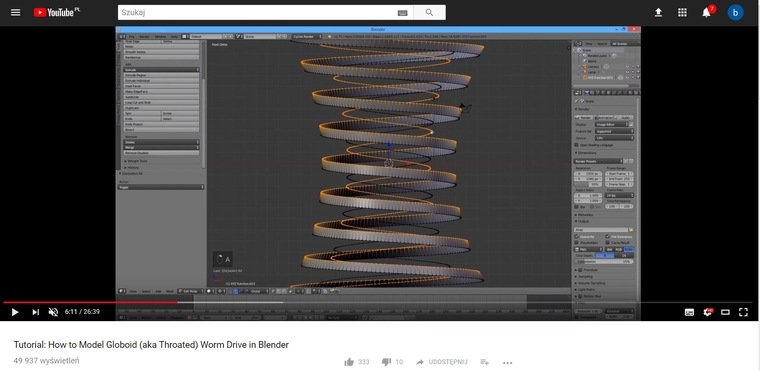Collapse the Dimensions panel
The width and height of the screenshot is (760, 371).
click(x=587, y=153)
